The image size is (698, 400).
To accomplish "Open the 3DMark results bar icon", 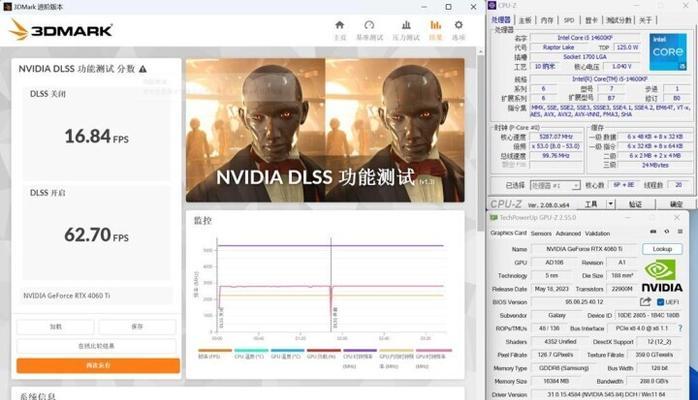I will tap(435, 25).
